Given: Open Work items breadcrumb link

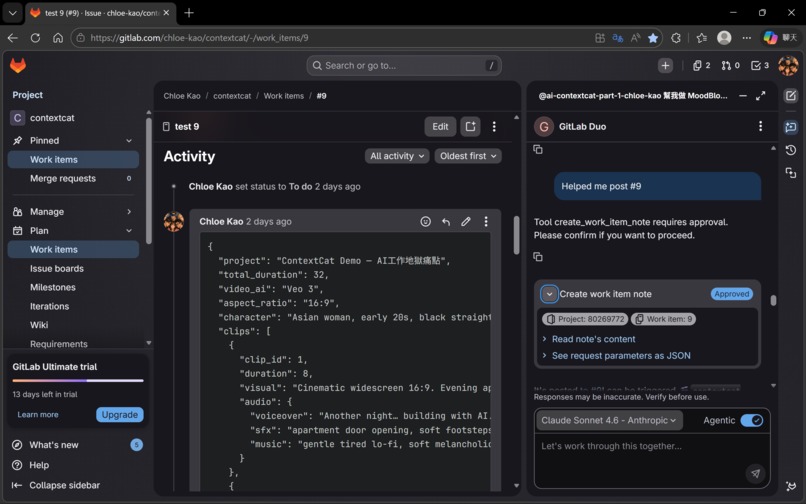Looking at the screenshot, I should [x=283, y=96].
